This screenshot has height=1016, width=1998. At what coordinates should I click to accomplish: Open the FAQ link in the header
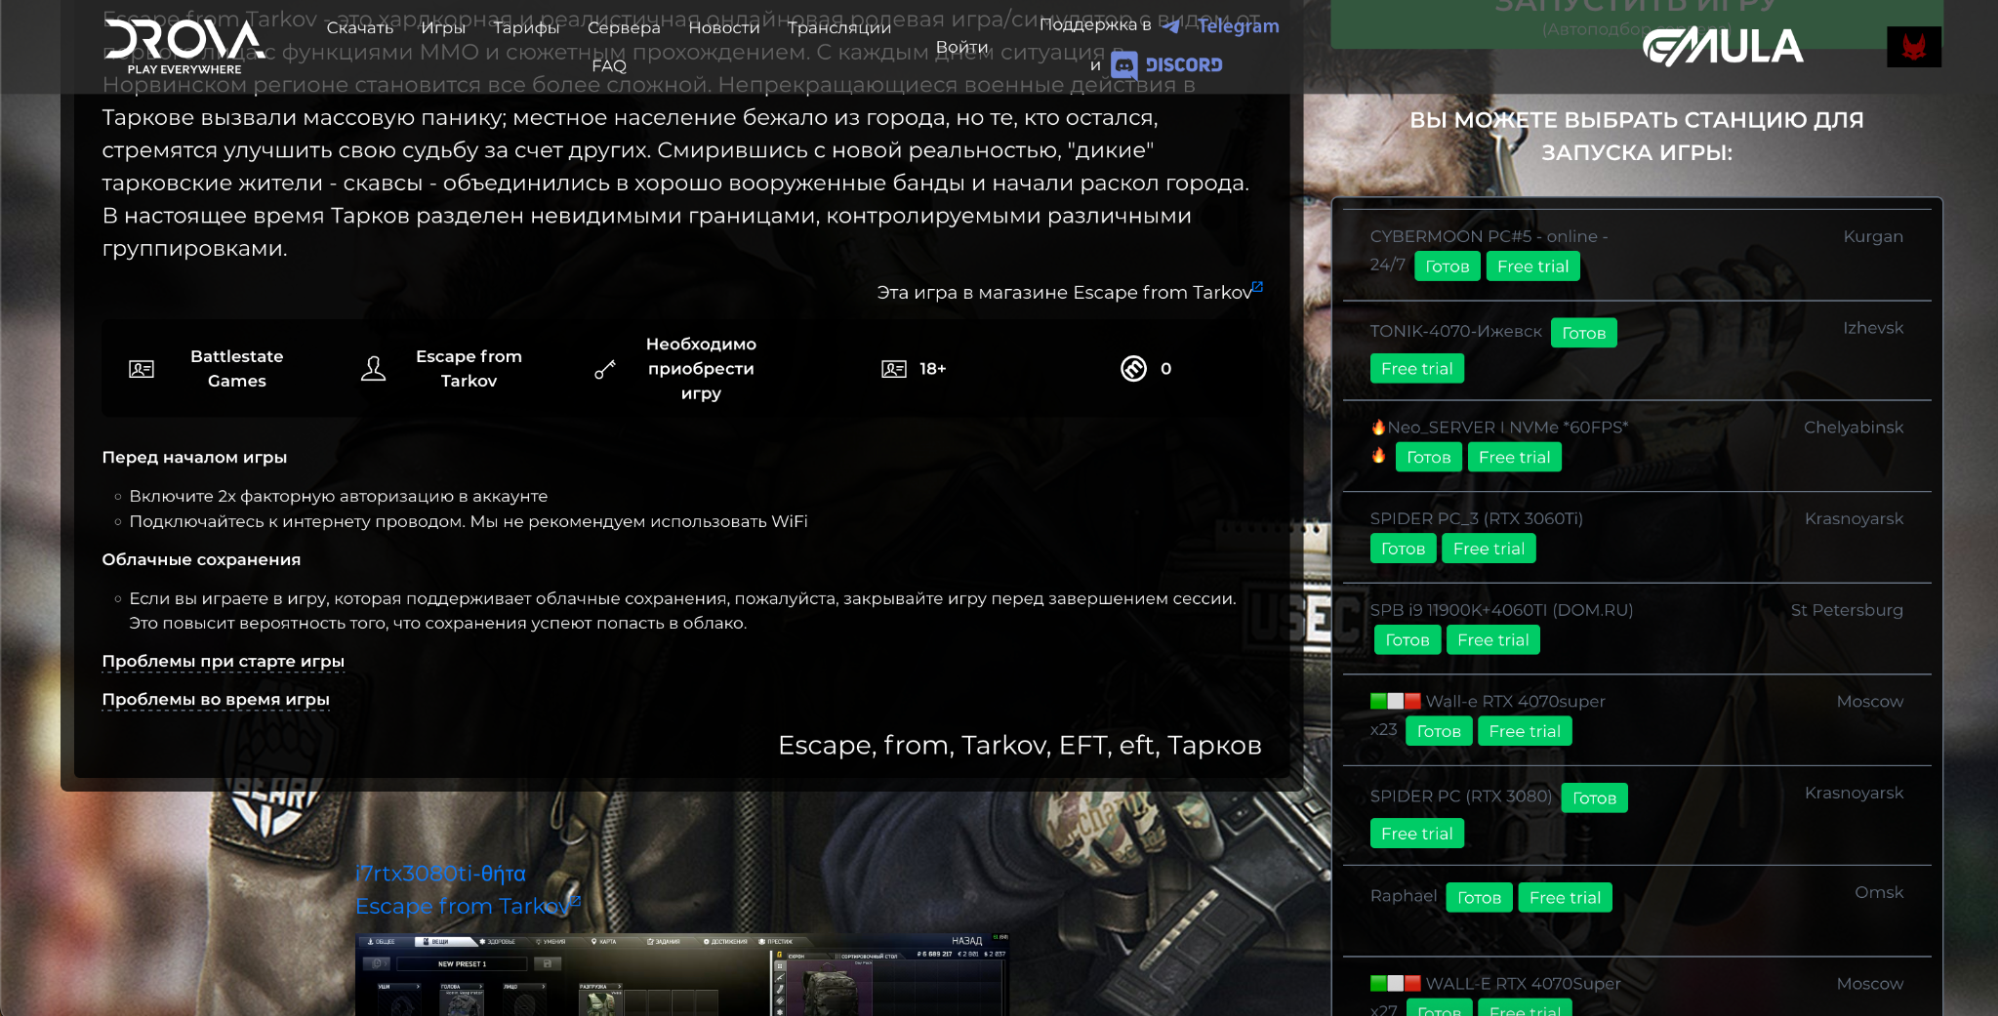point(609,66)
